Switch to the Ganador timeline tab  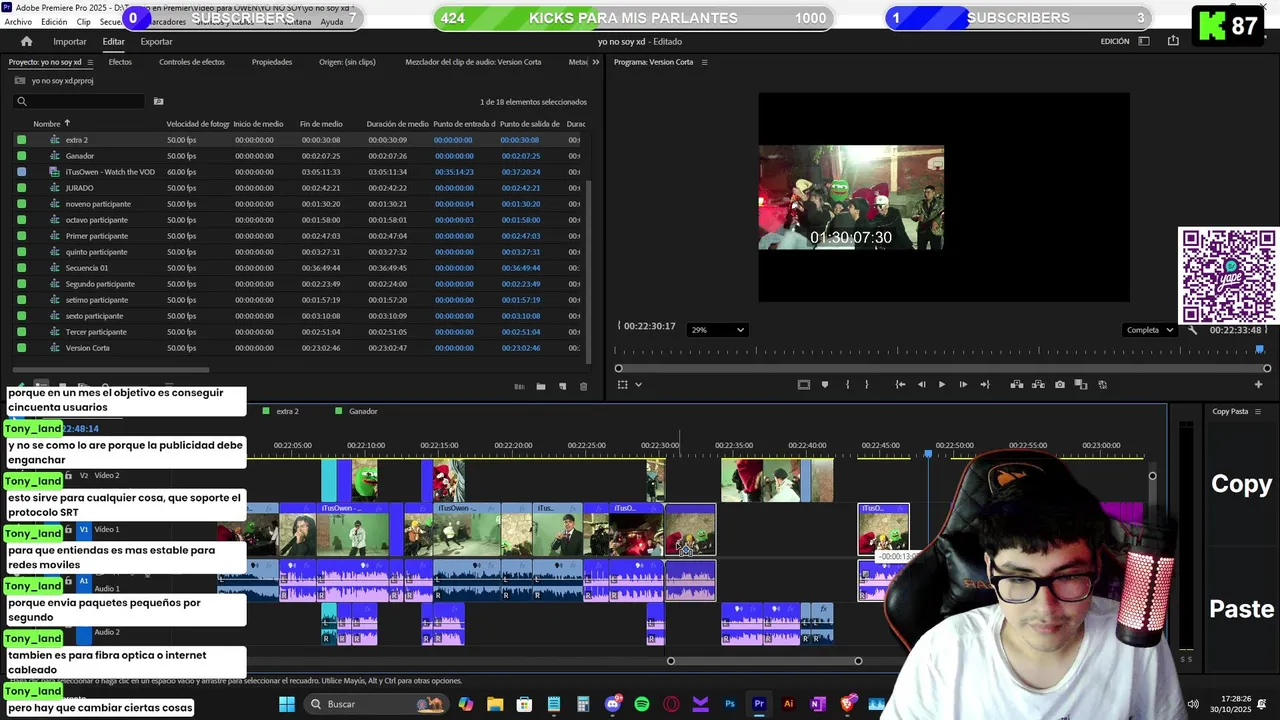tap(363, 411)
